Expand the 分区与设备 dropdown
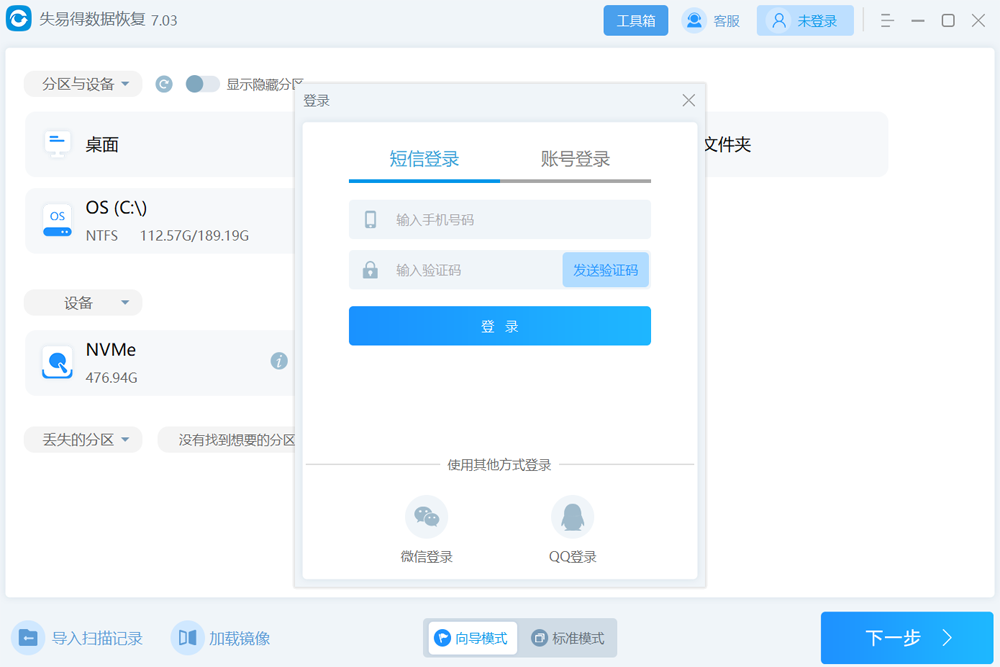Screen dimensions: 1000x667 82,84
